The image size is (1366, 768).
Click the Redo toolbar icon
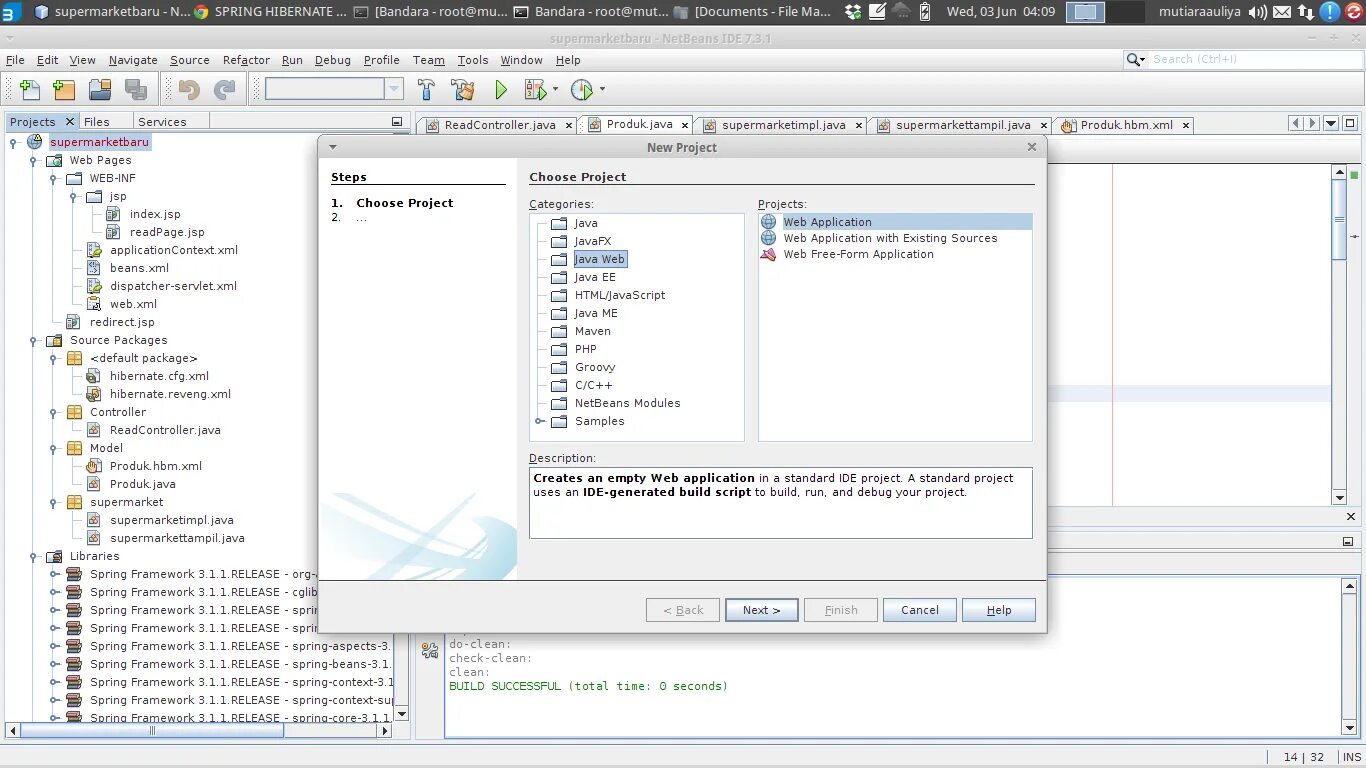225,90
